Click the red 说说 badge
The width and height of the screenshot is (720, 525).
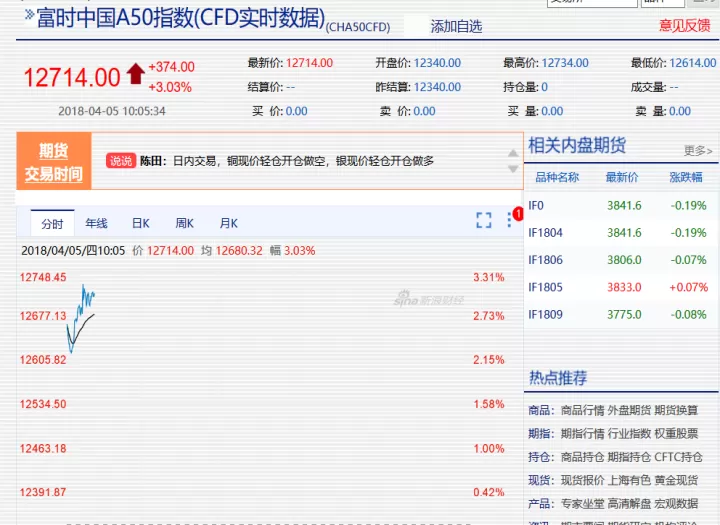click(121, 161)
